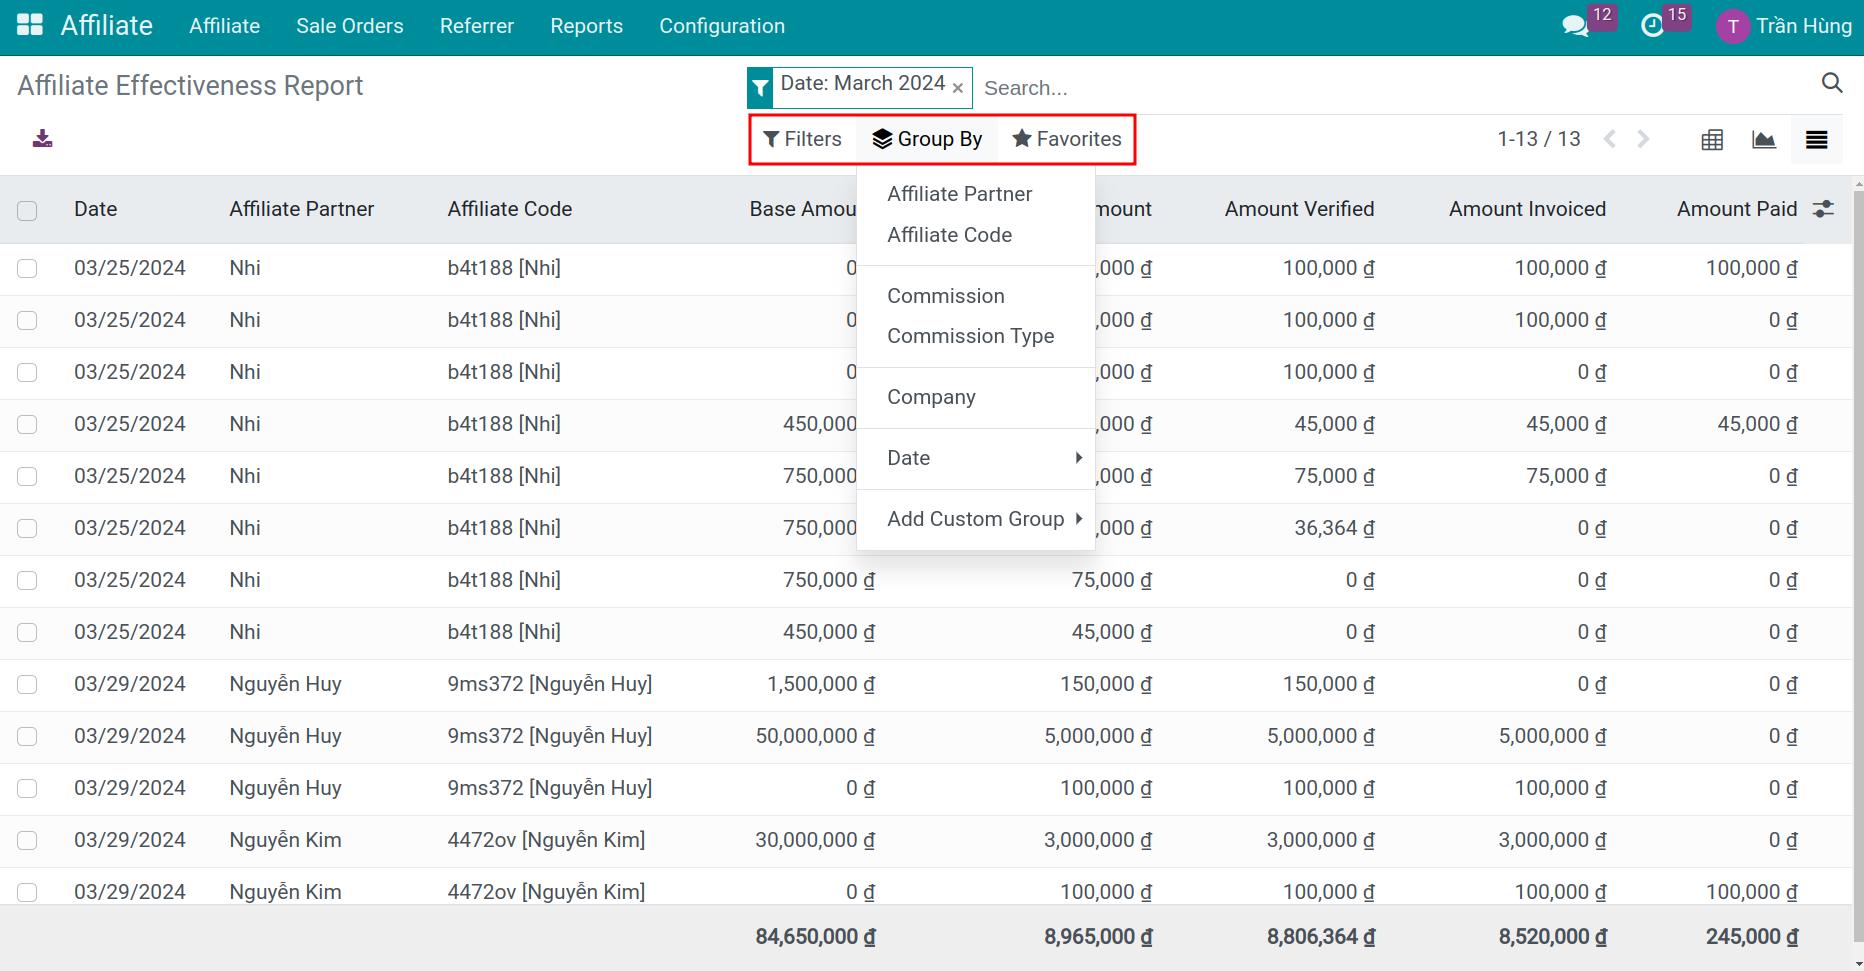The width and height of the screenshot is (1864, 971).
Task: Click the 36,364 ₫ amount verified cell
Action: pyautogui.click(x=1334, y=528)
